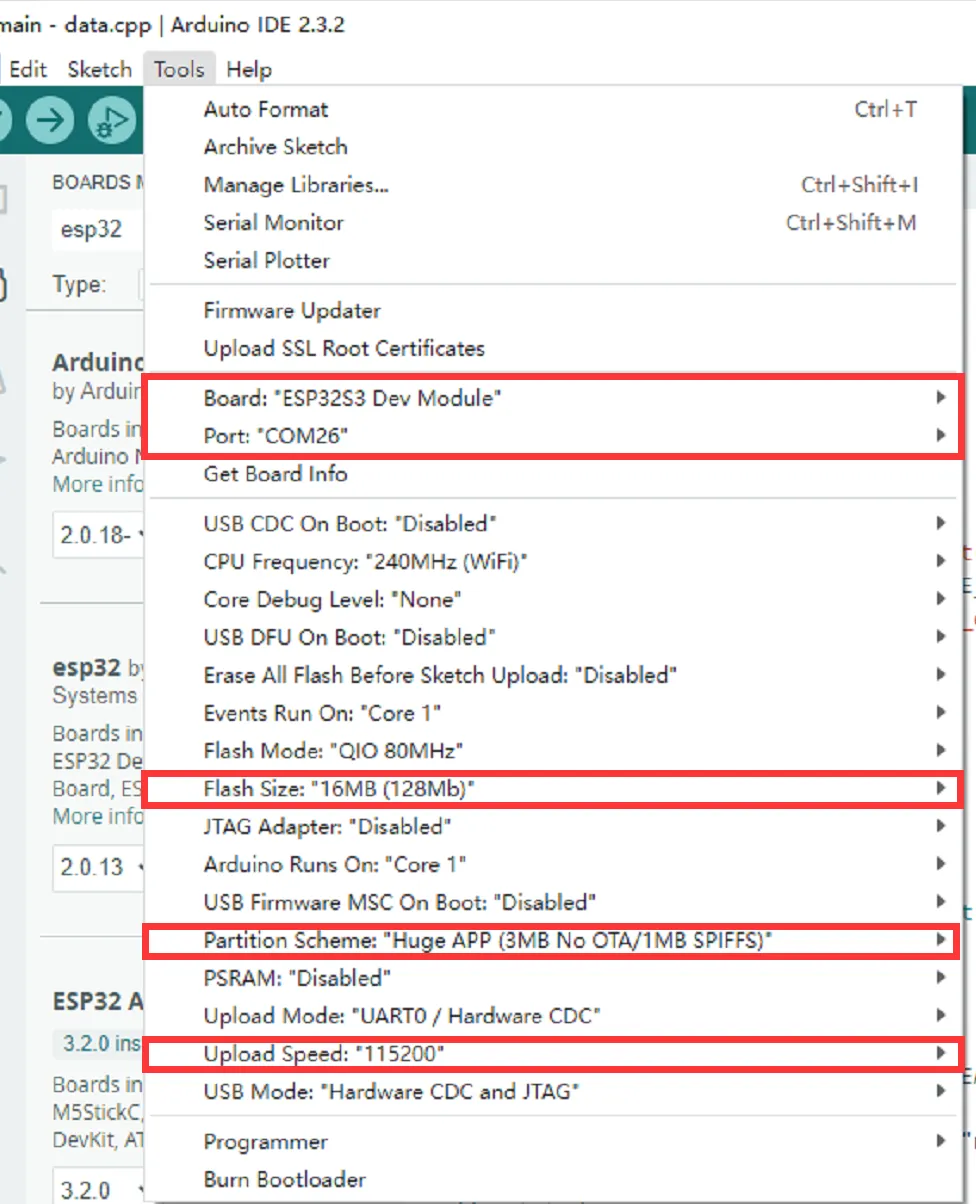The height and width of the screenshot is (1204, 976).
Task: Open the 2.0.18 version dropdown
Action: [x=98, y=535]
